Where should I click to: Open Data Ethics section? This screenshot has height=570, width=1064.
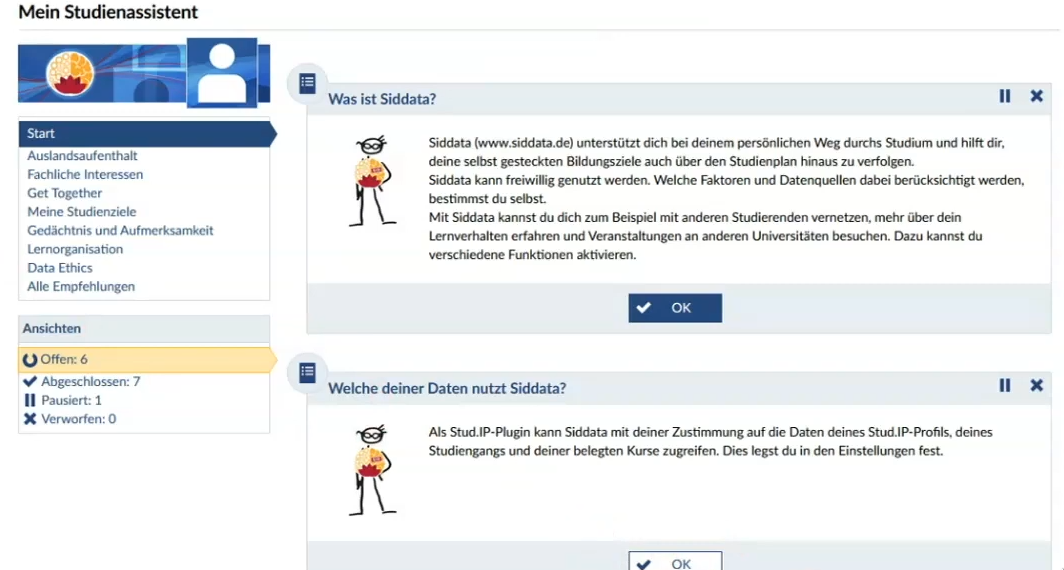tap(60, 267)
